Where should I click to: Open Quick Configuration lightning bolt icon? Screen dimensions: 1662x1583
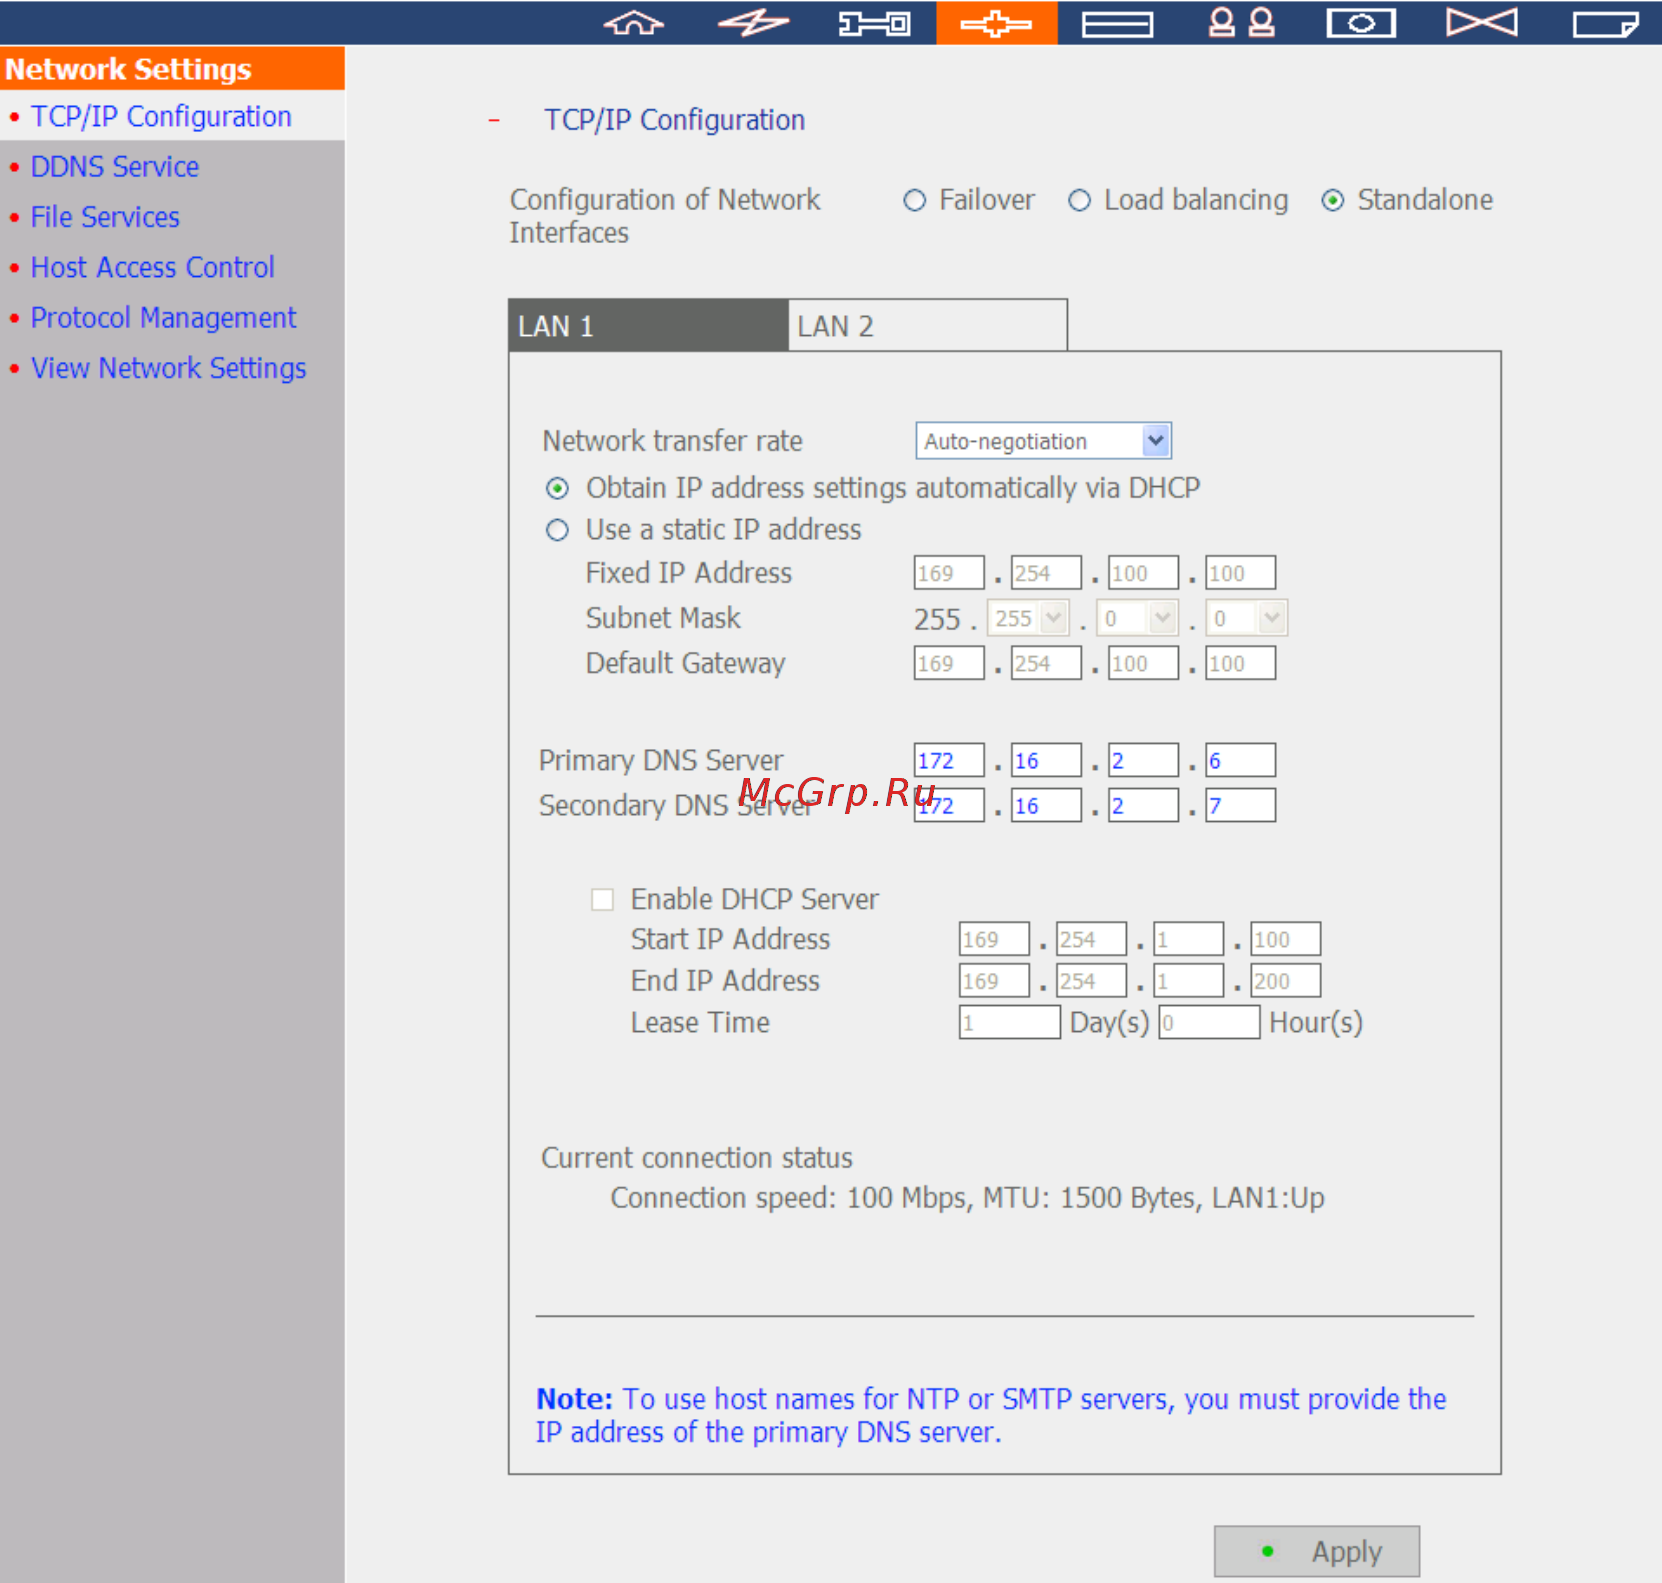[754, 22]
